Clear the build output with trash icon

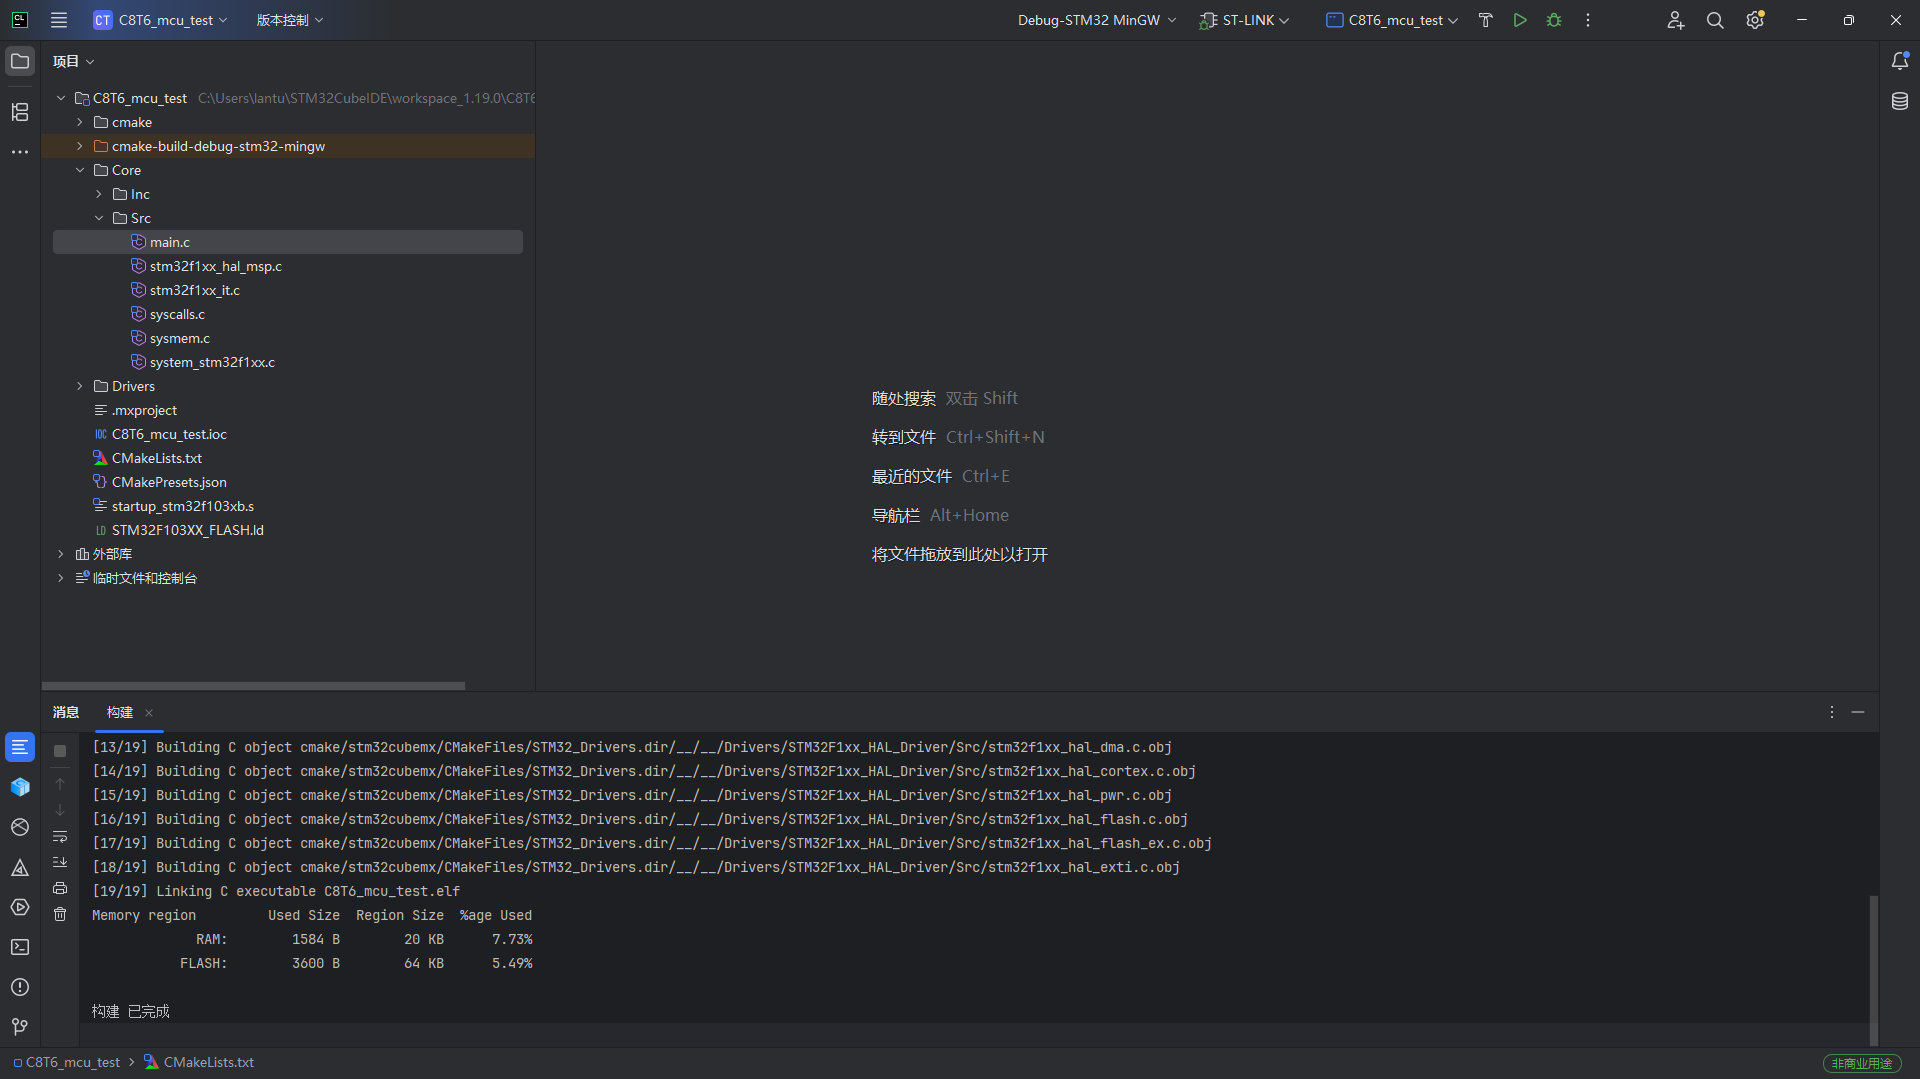(x=60, y=913)
